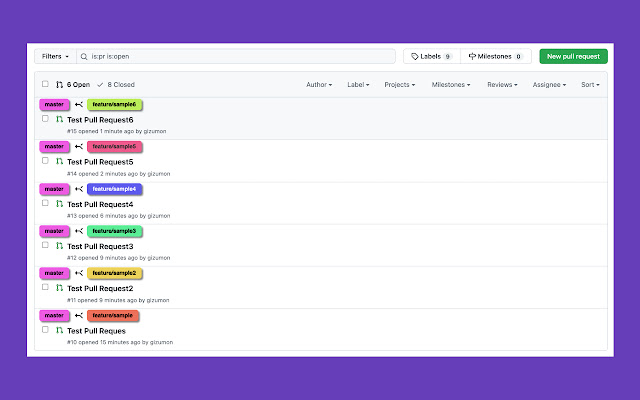This screenshot has width=640, height=400.
Task: Click the open PR icon for Test Pull Reques
Action: coord(59,330)
